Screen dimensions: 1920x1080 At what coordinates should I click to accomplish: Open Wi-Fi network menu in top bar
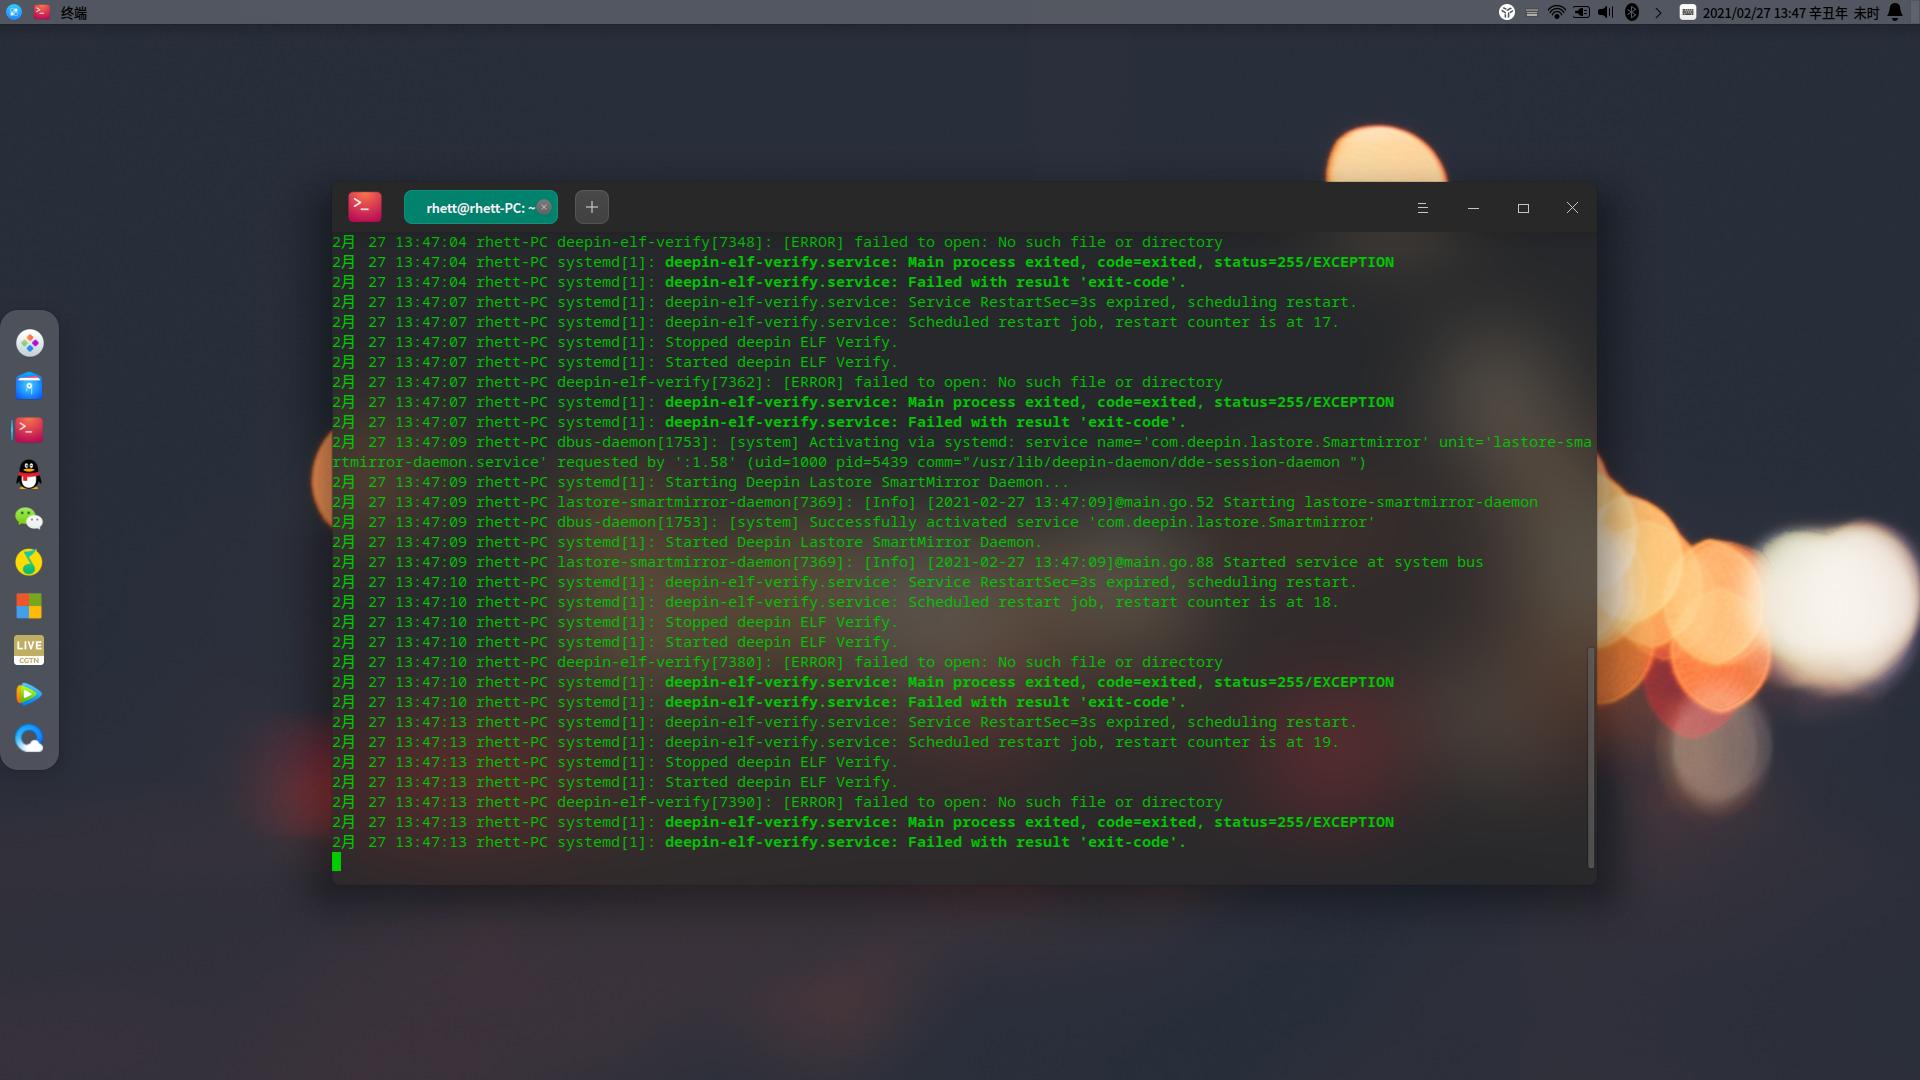(x=1556, y=12)
